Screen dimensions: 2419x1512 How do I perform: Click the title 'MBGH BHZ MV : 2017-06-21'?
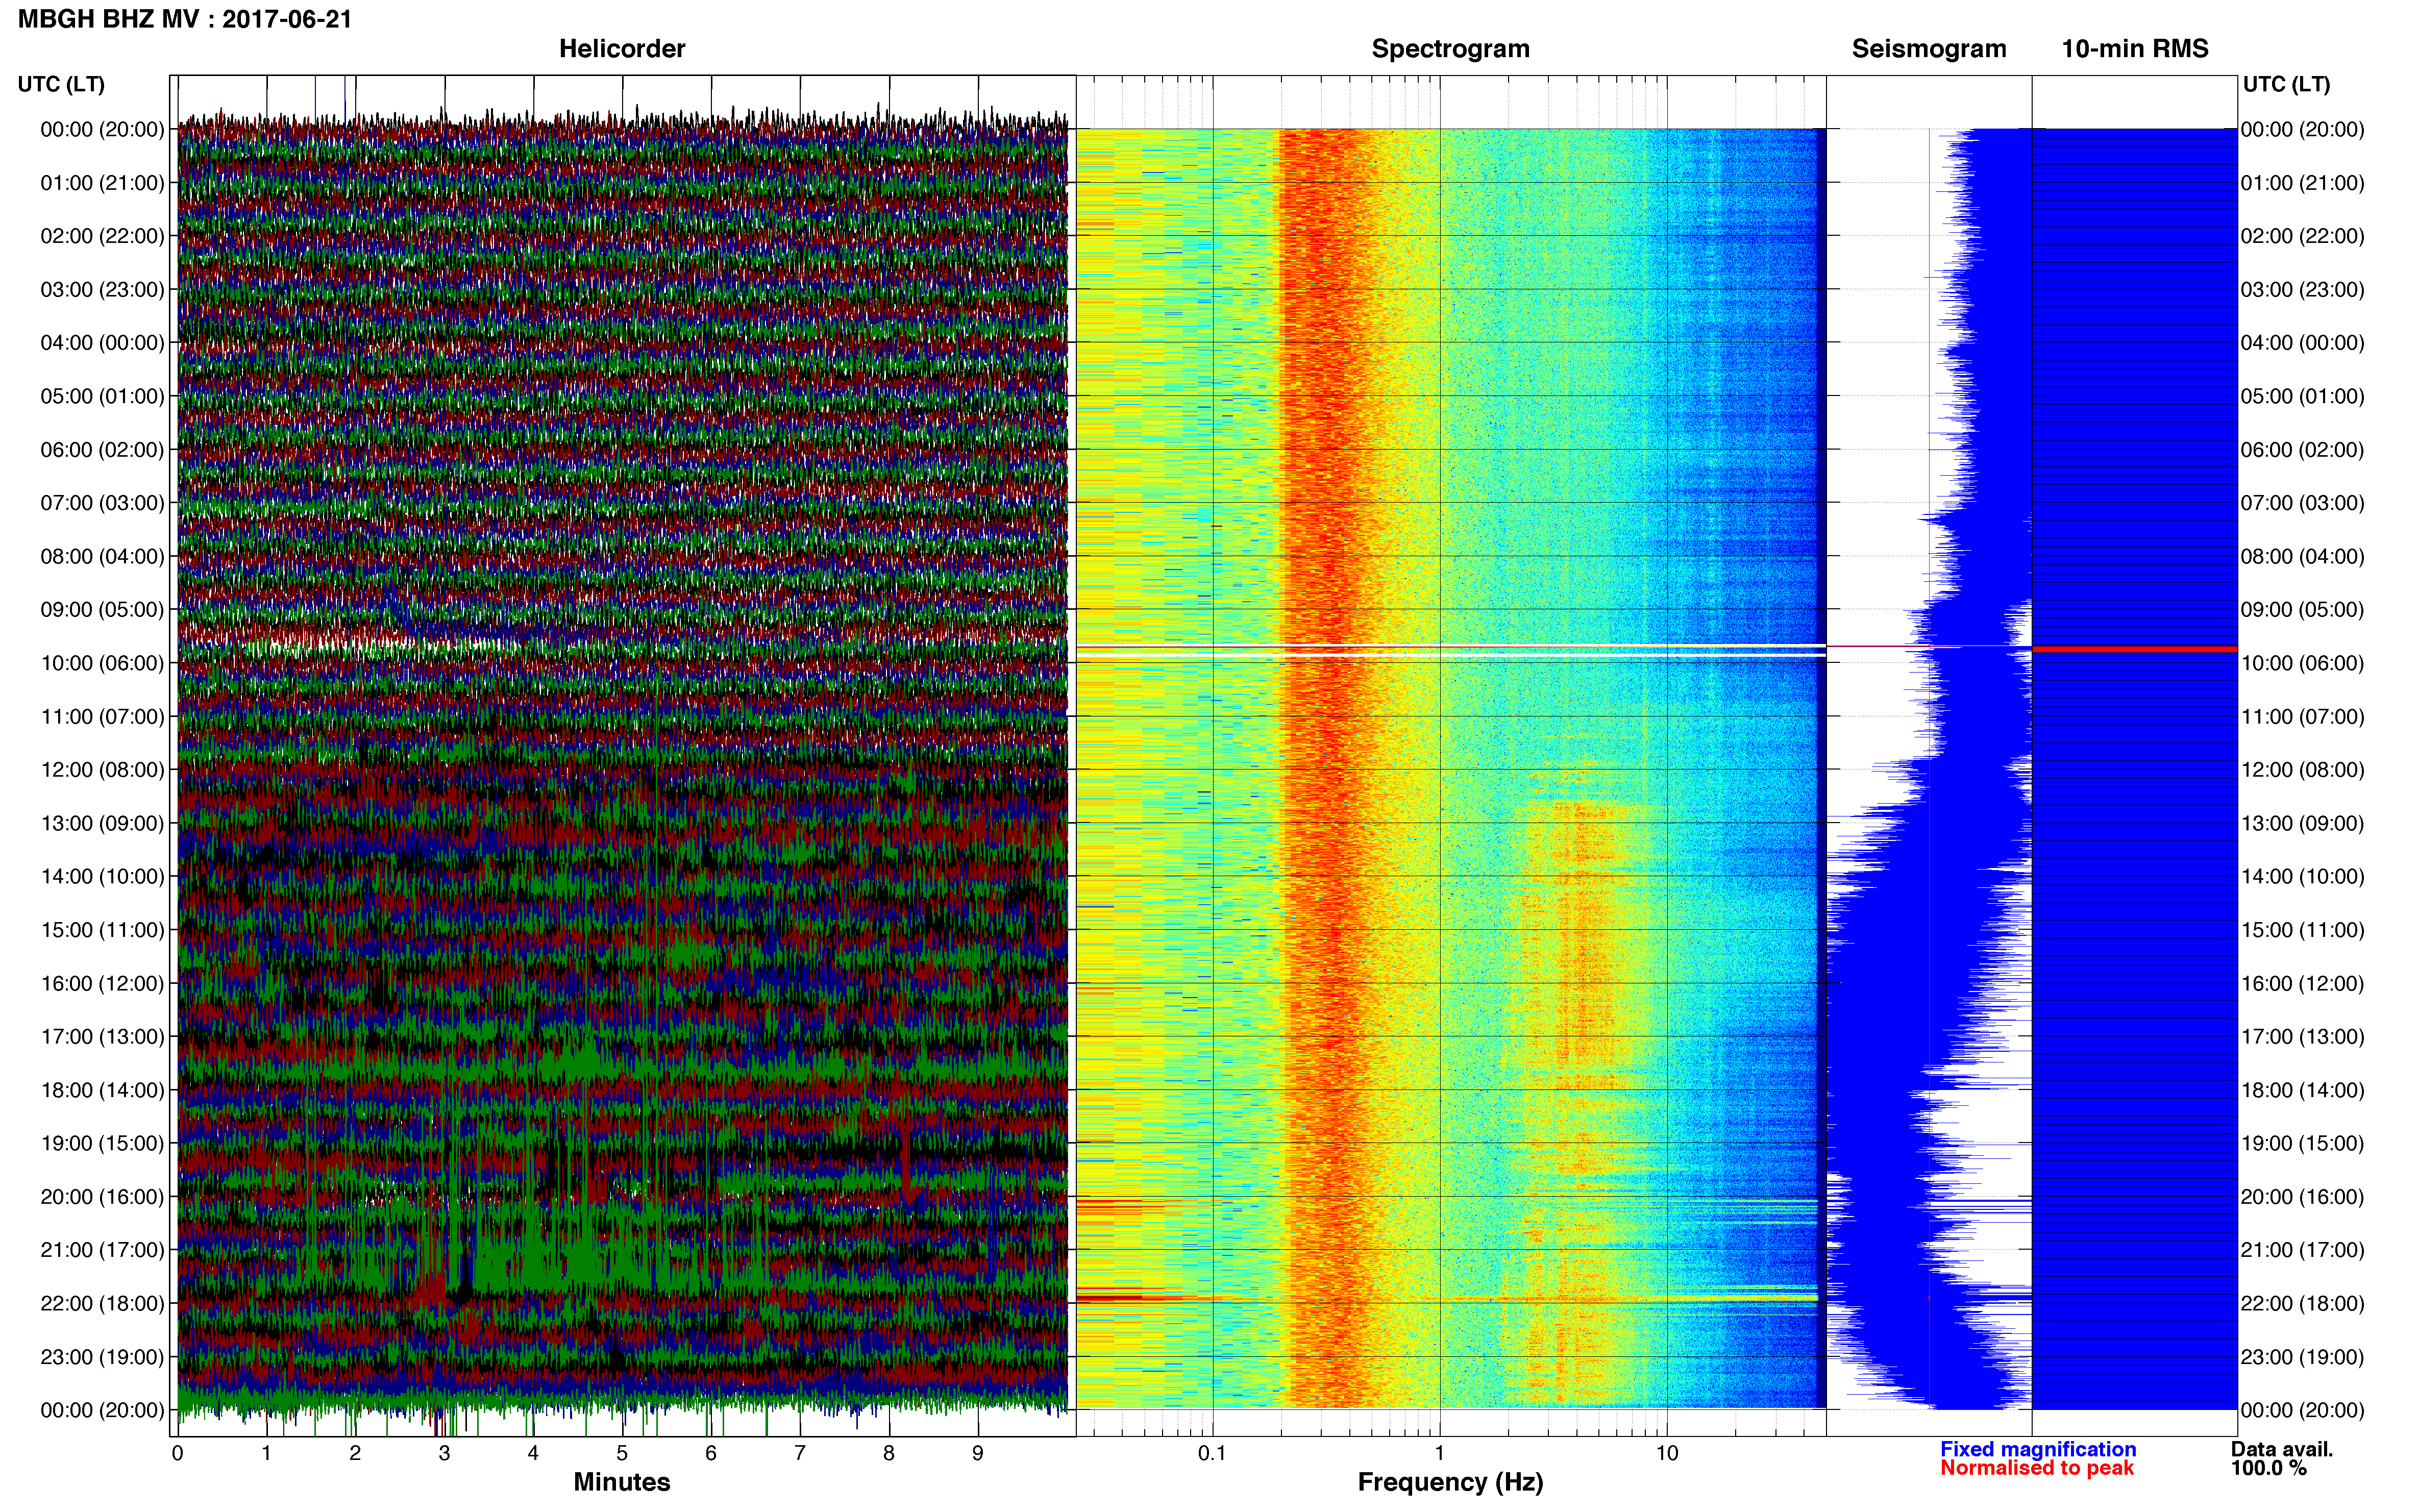(x=185, y=19)
